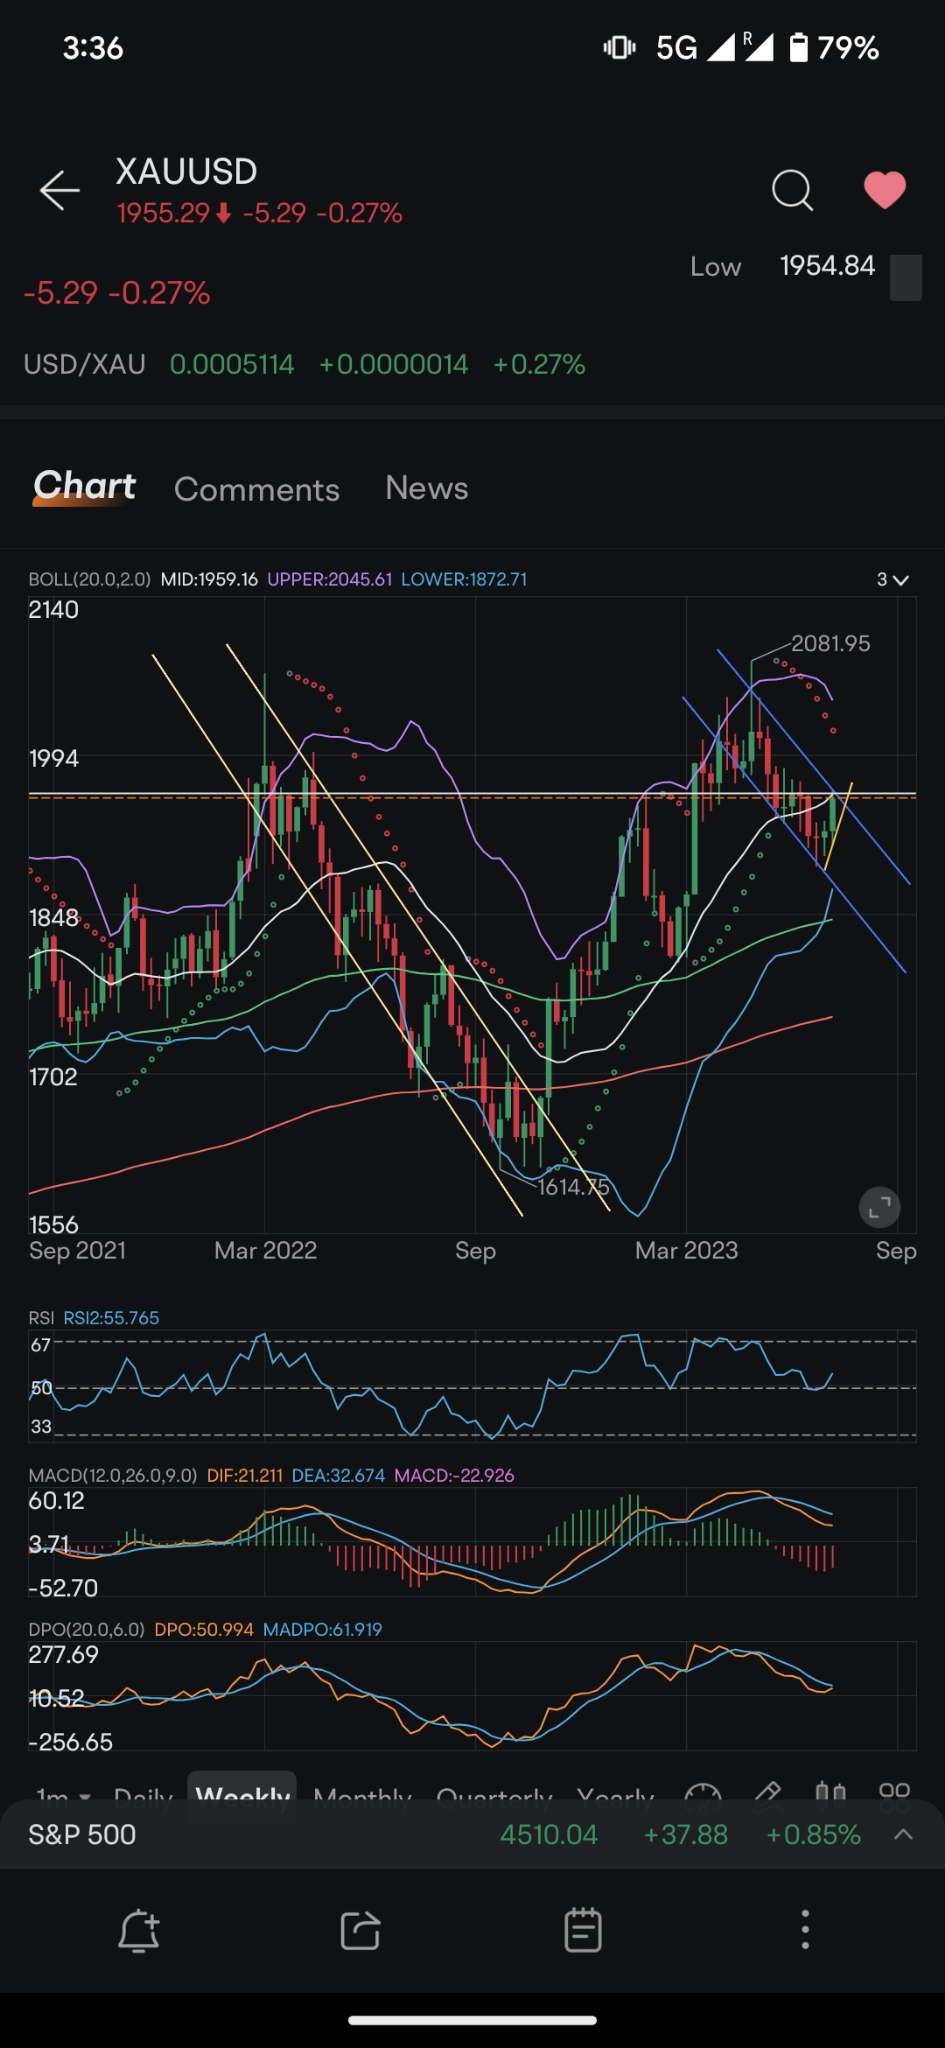Expand the BOLL indicator count dropdown
945x2048 pixels.
(x=893, y=580)
